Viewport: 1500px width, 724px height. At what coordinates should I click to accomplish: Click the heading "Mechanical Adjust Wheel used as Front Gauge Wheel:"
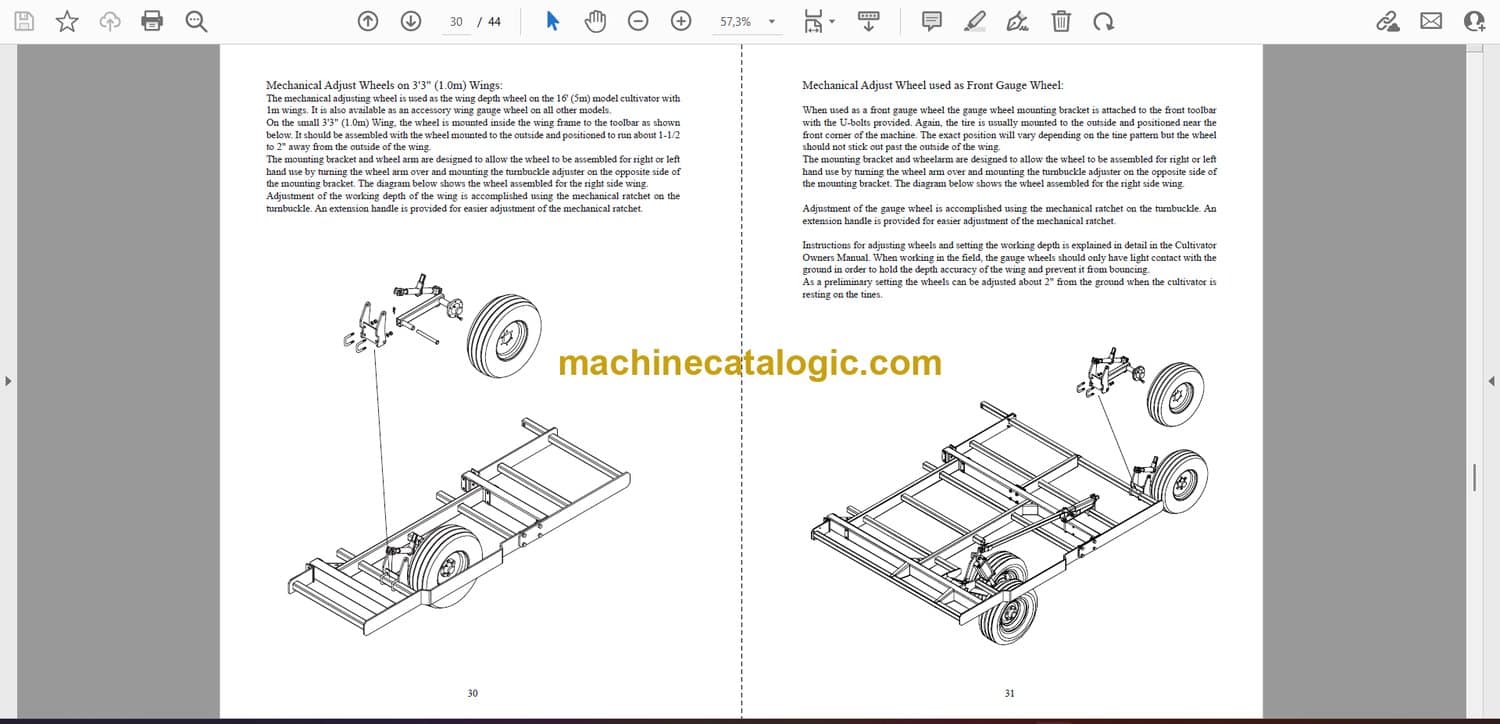[932, 86]
